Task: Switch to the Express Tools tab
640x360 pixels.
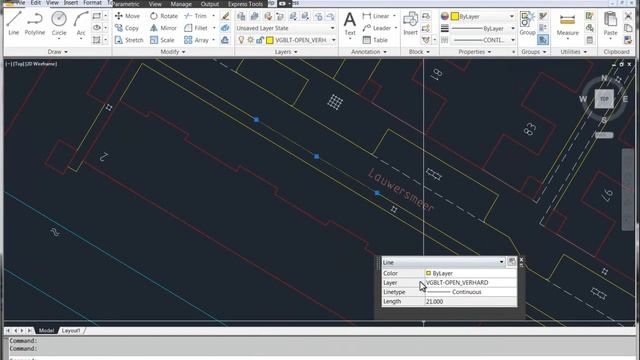Action: pyautogui.click(x=245, y=4)
